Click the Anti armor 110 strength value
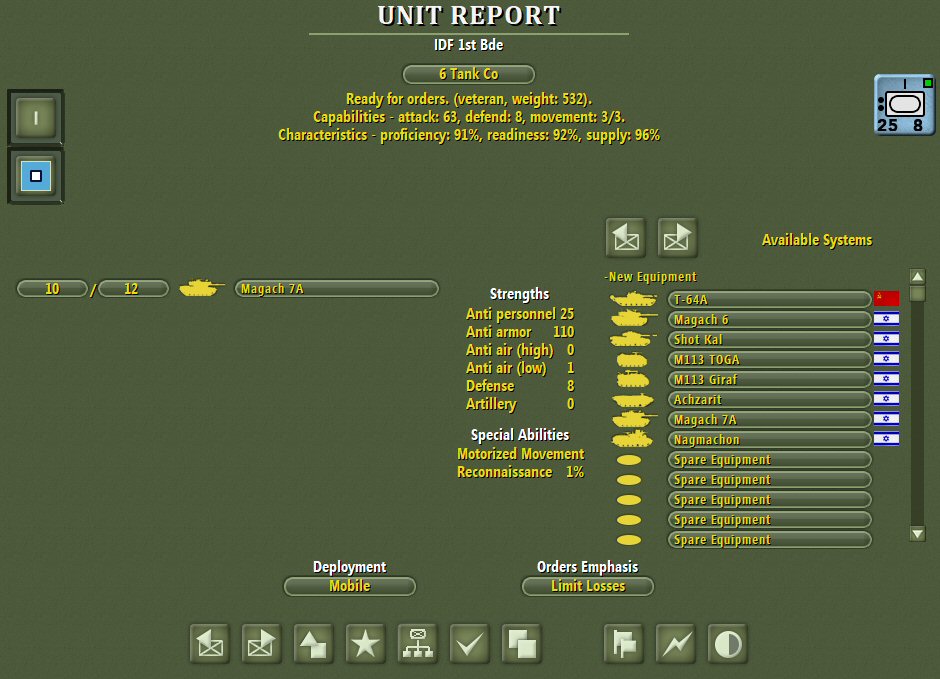Screen dimensions: 940x679 520,332
